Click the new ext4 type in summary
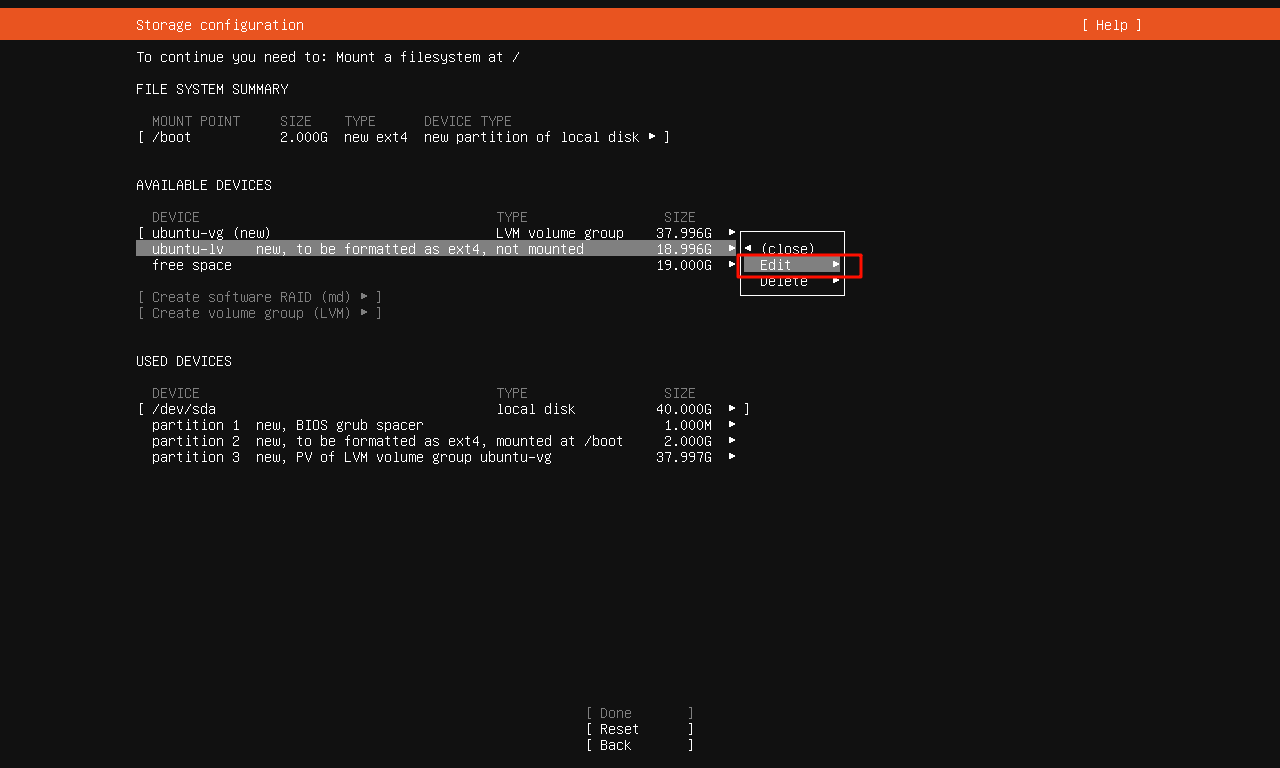The height and width of the screenshot is (768, 1280). (x=376, y=137)
